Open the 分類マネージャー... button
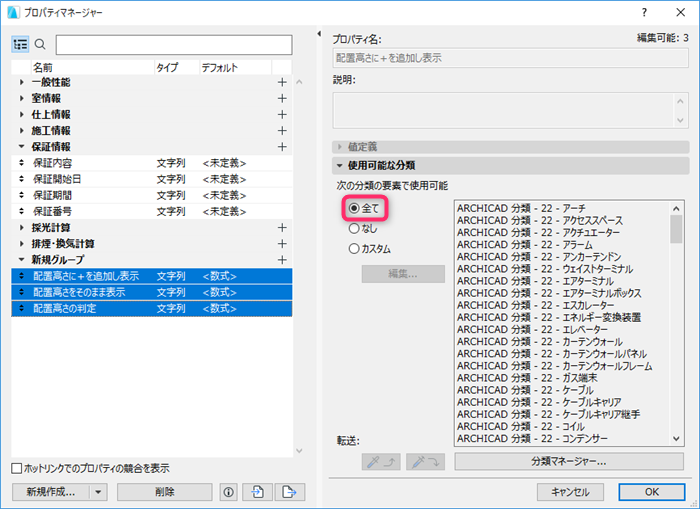 click(x=569, y=462)
